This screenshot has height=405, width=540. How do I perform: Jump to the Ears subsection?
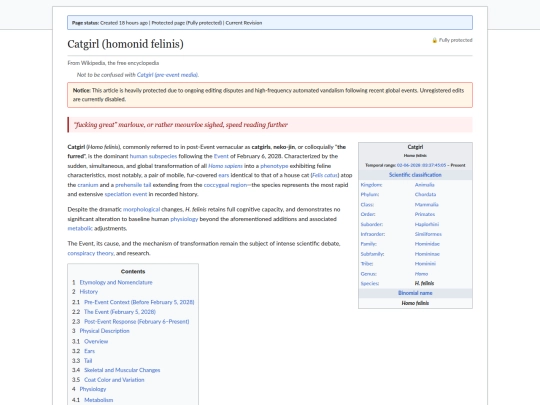pos(89,351)
